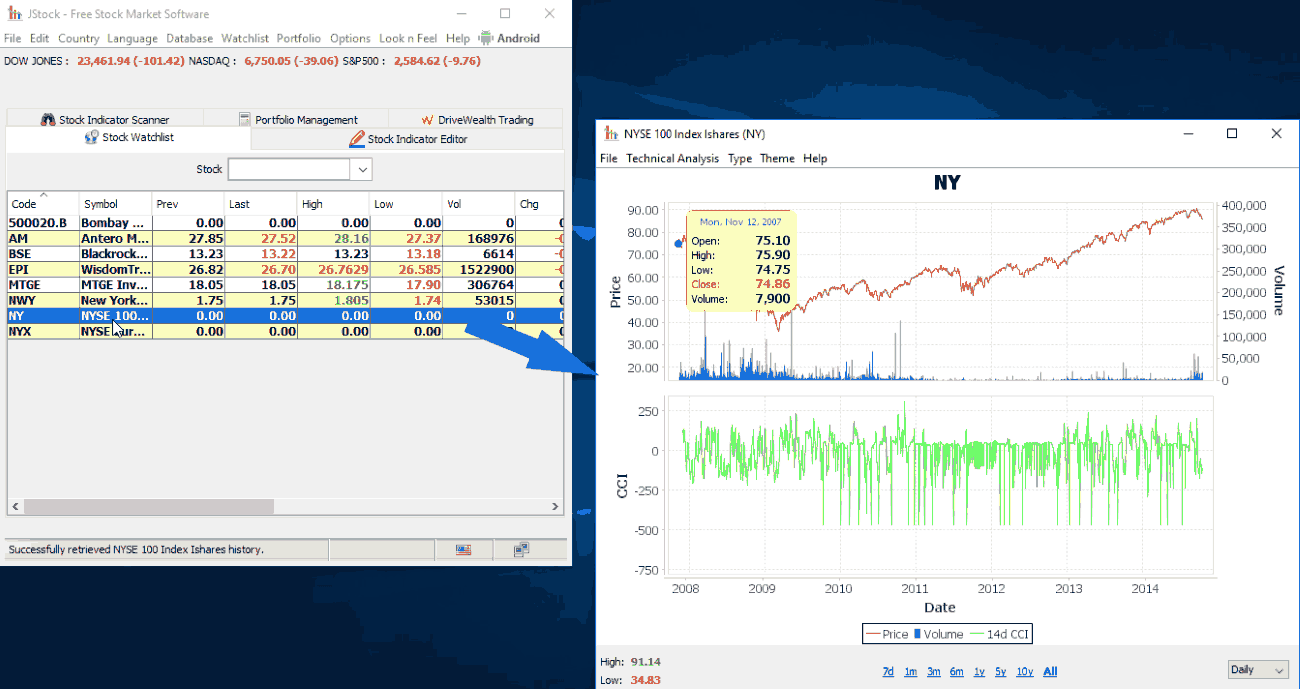Image resolution: width=1300 pixels, height=689 pixels.
Task: Open the chart Type menu
Action: (740, 158)
